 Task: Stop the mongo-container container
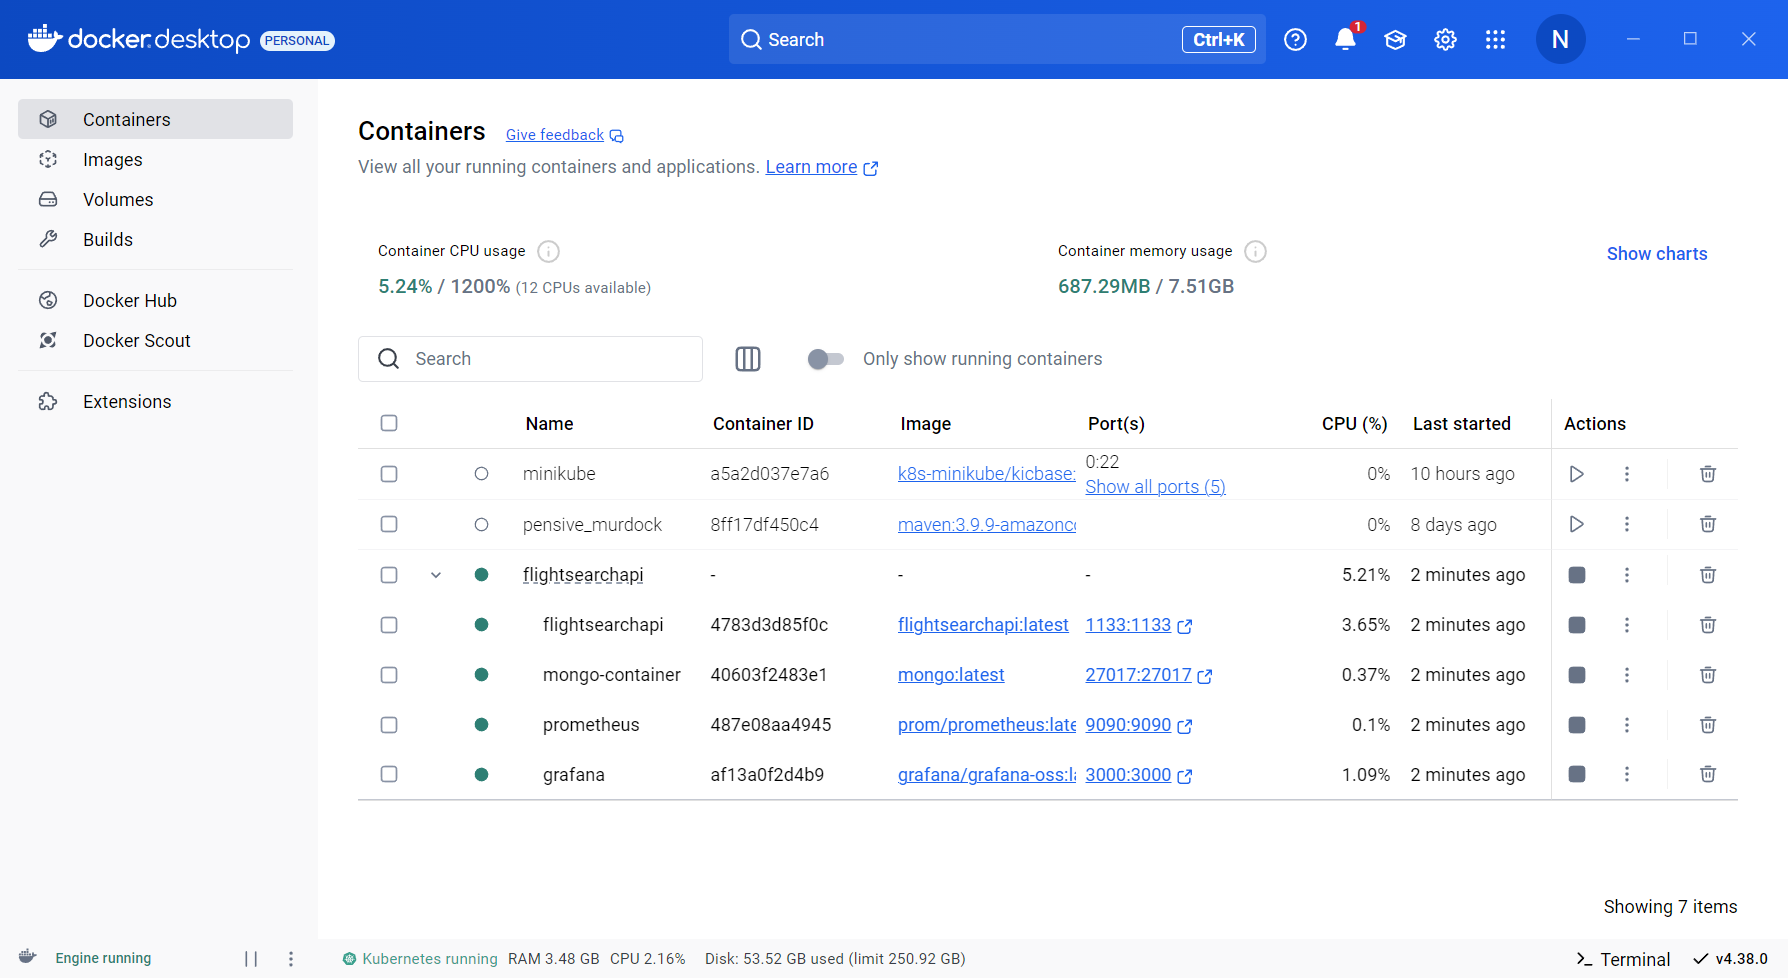1577,675
